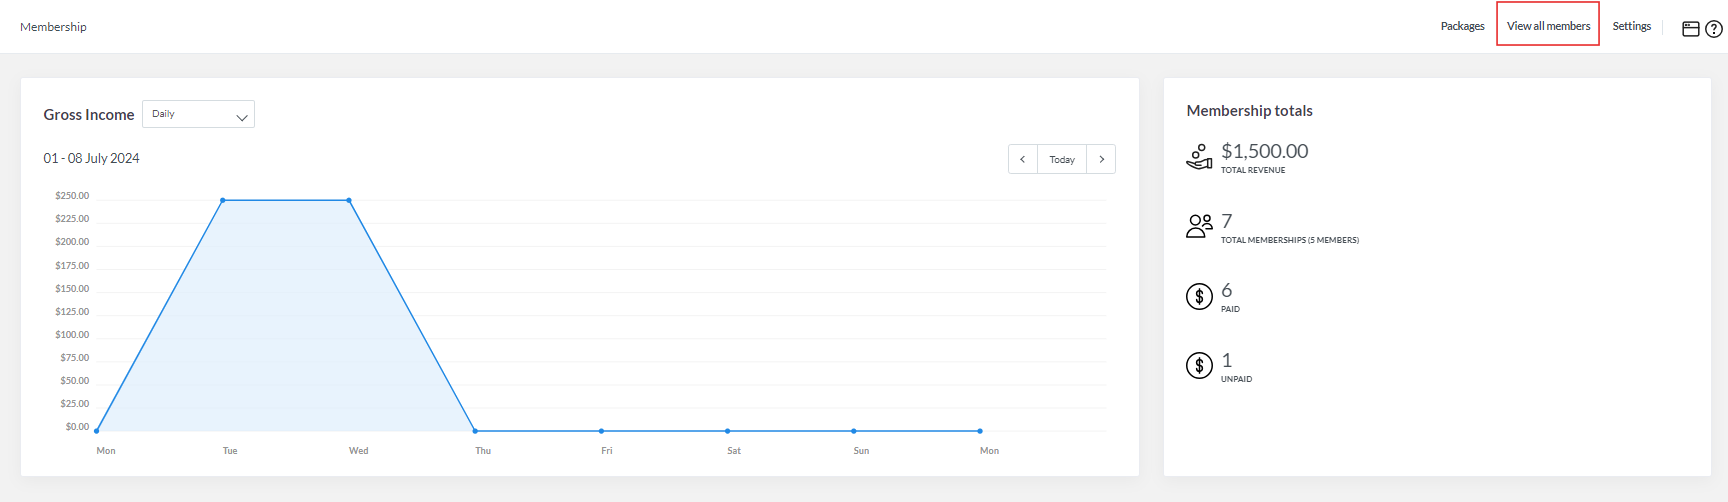Image resolution: width=1728 pixels, height=502 pixels.
Task: Open the Packages menu item
Action: click(1462, 26)
